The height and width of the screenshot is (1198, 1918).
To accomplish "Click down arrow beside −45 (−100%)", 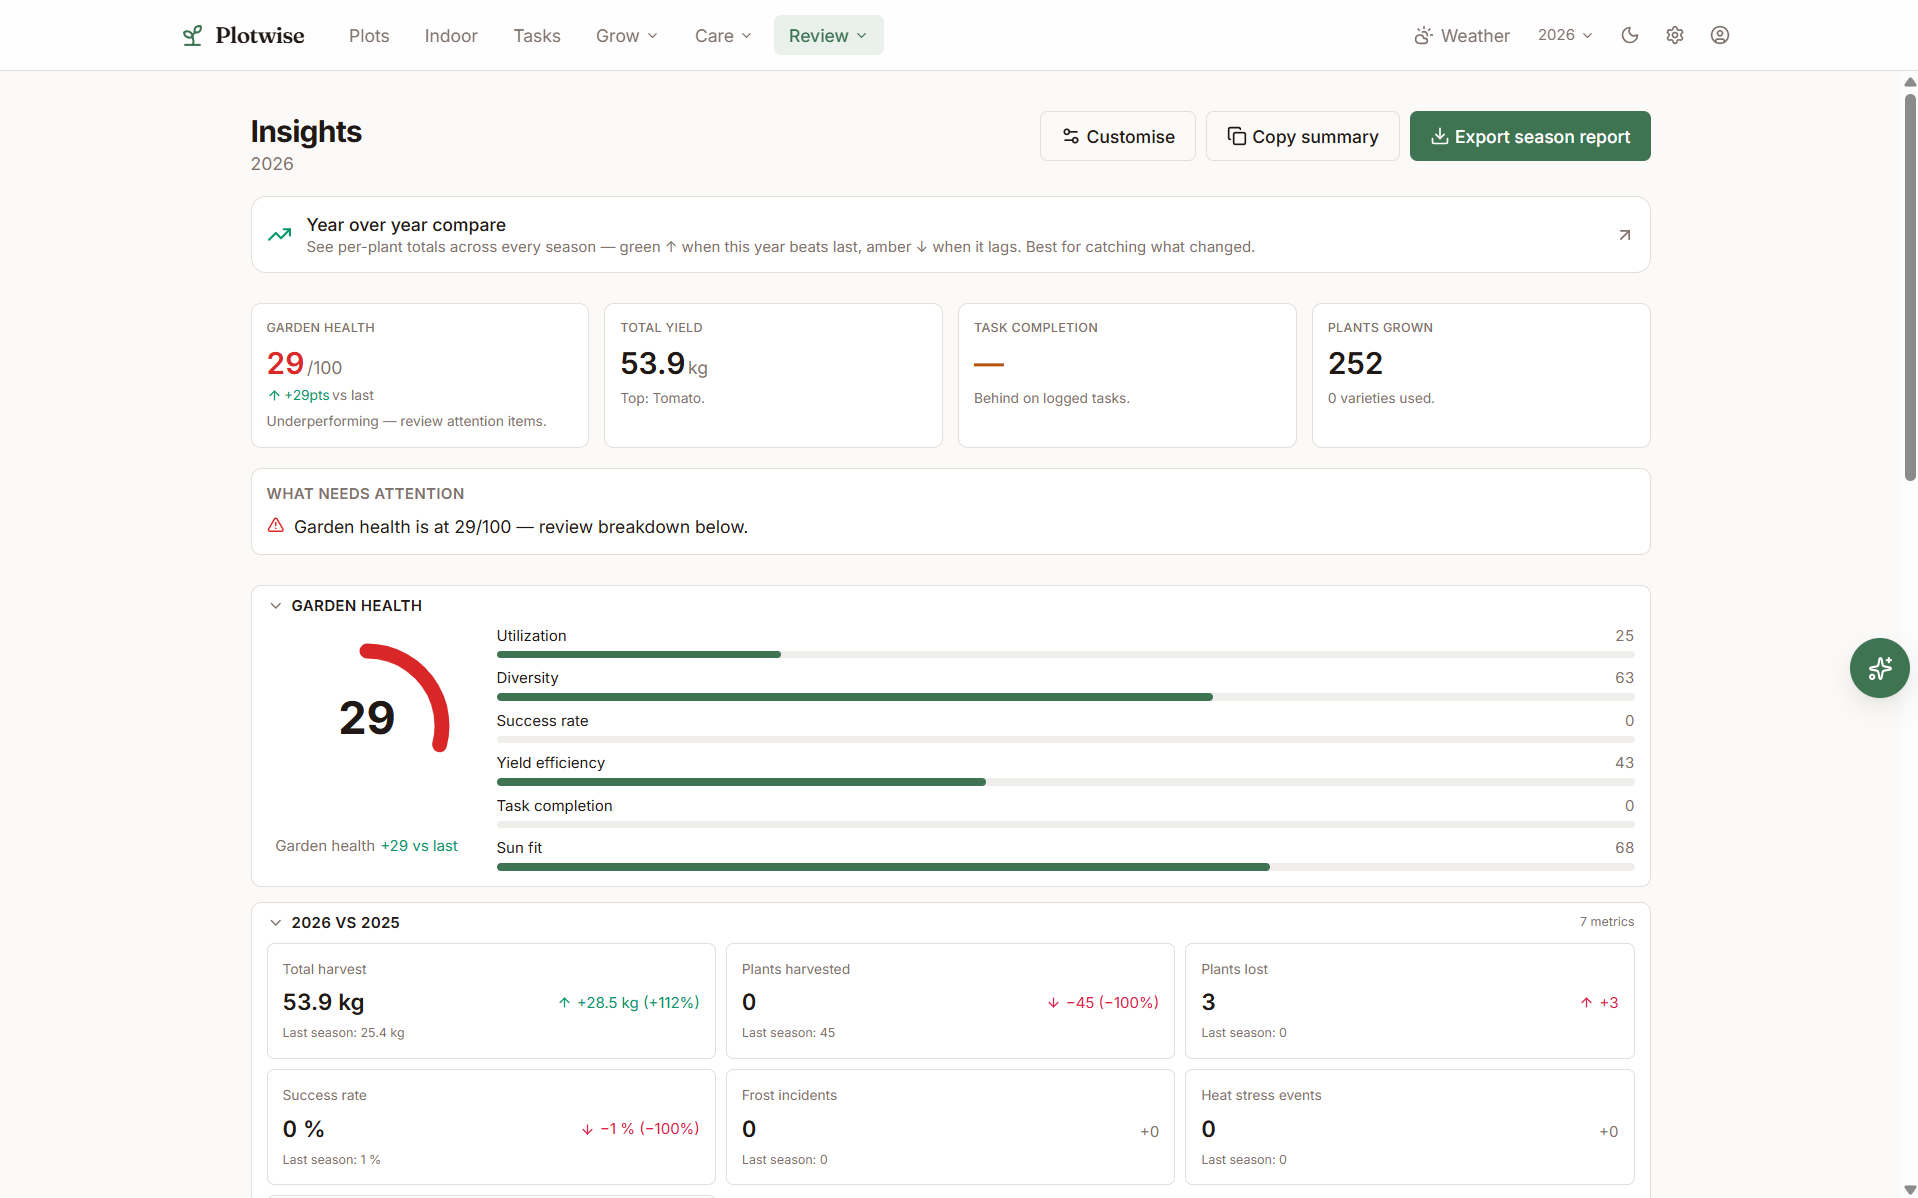I will [x=1053, y=1002].
